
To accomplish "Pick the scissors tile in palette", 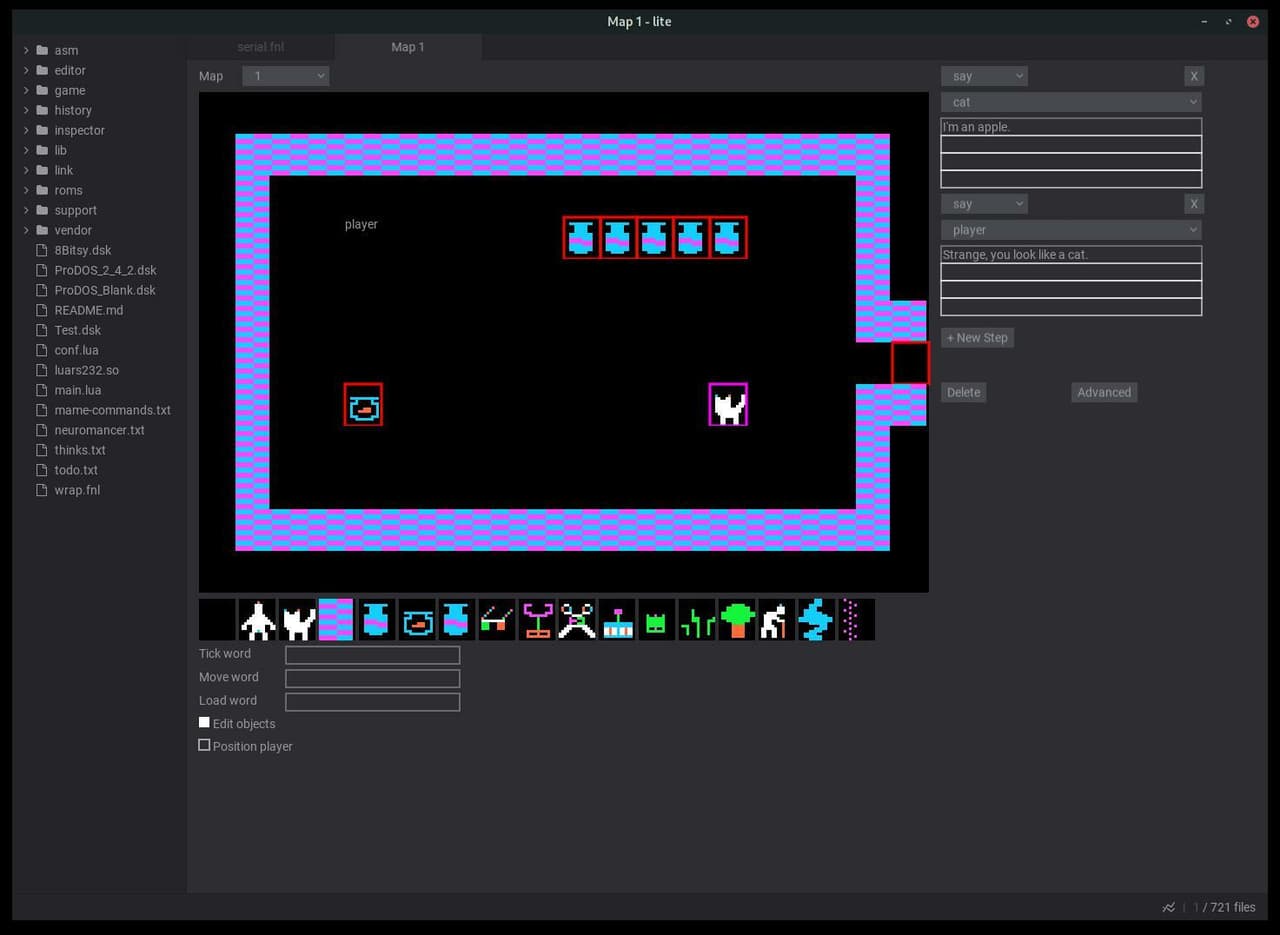I will click(577, 620).
